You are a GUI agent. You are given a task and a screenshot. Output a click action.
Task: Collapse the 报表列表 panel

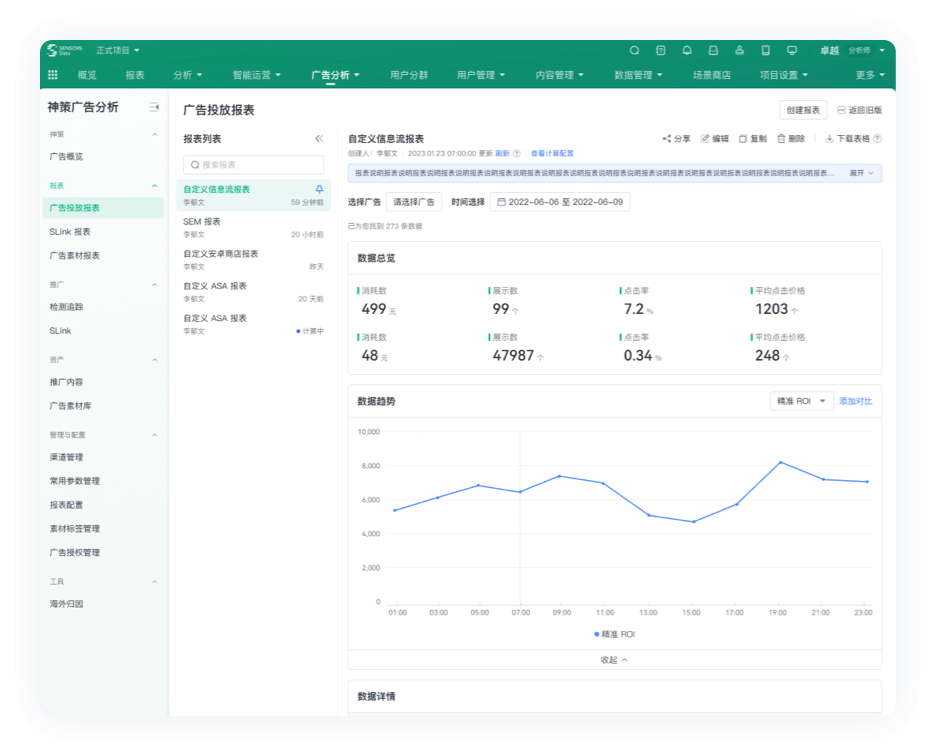pos(319,139)
